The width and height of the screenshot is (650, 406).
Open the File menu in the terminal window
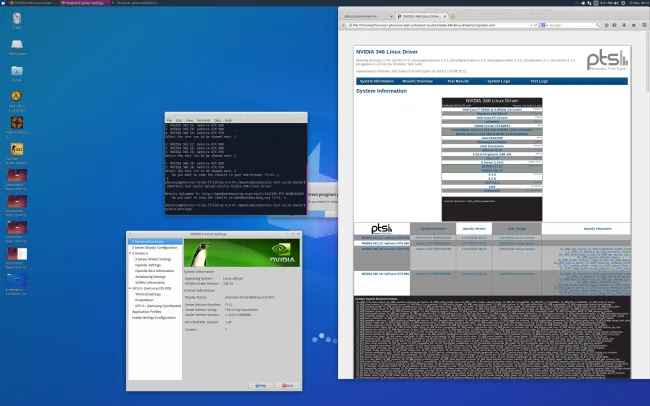pos(169,120)
